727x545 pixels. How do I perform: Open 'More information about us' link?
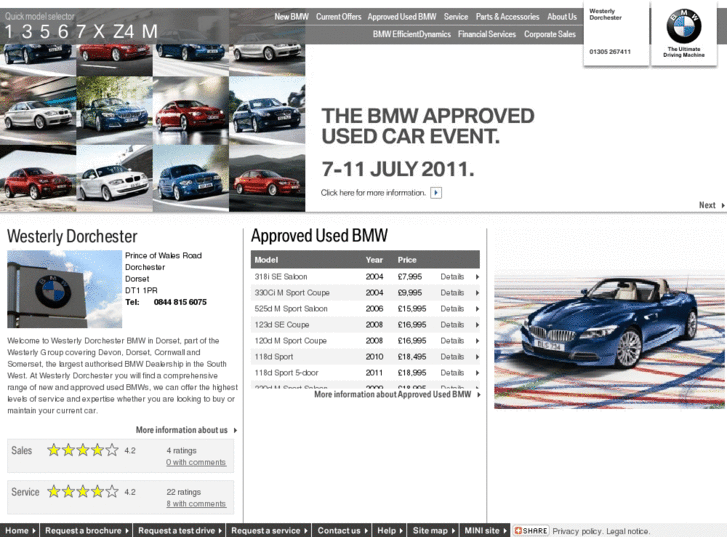click(186, 430)
